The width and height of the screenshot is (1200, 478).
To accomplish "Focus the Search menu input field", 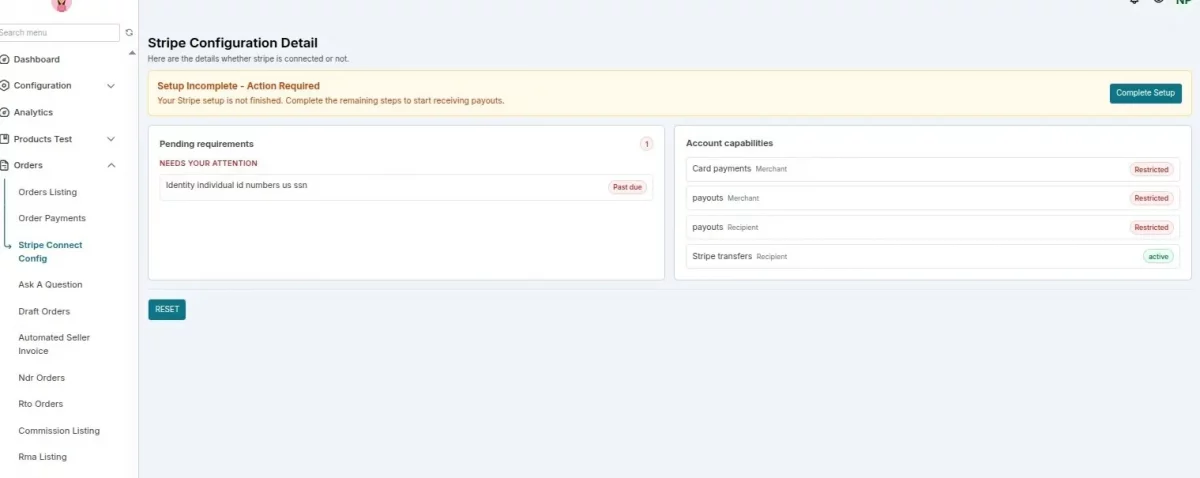I will pos(59,33).
